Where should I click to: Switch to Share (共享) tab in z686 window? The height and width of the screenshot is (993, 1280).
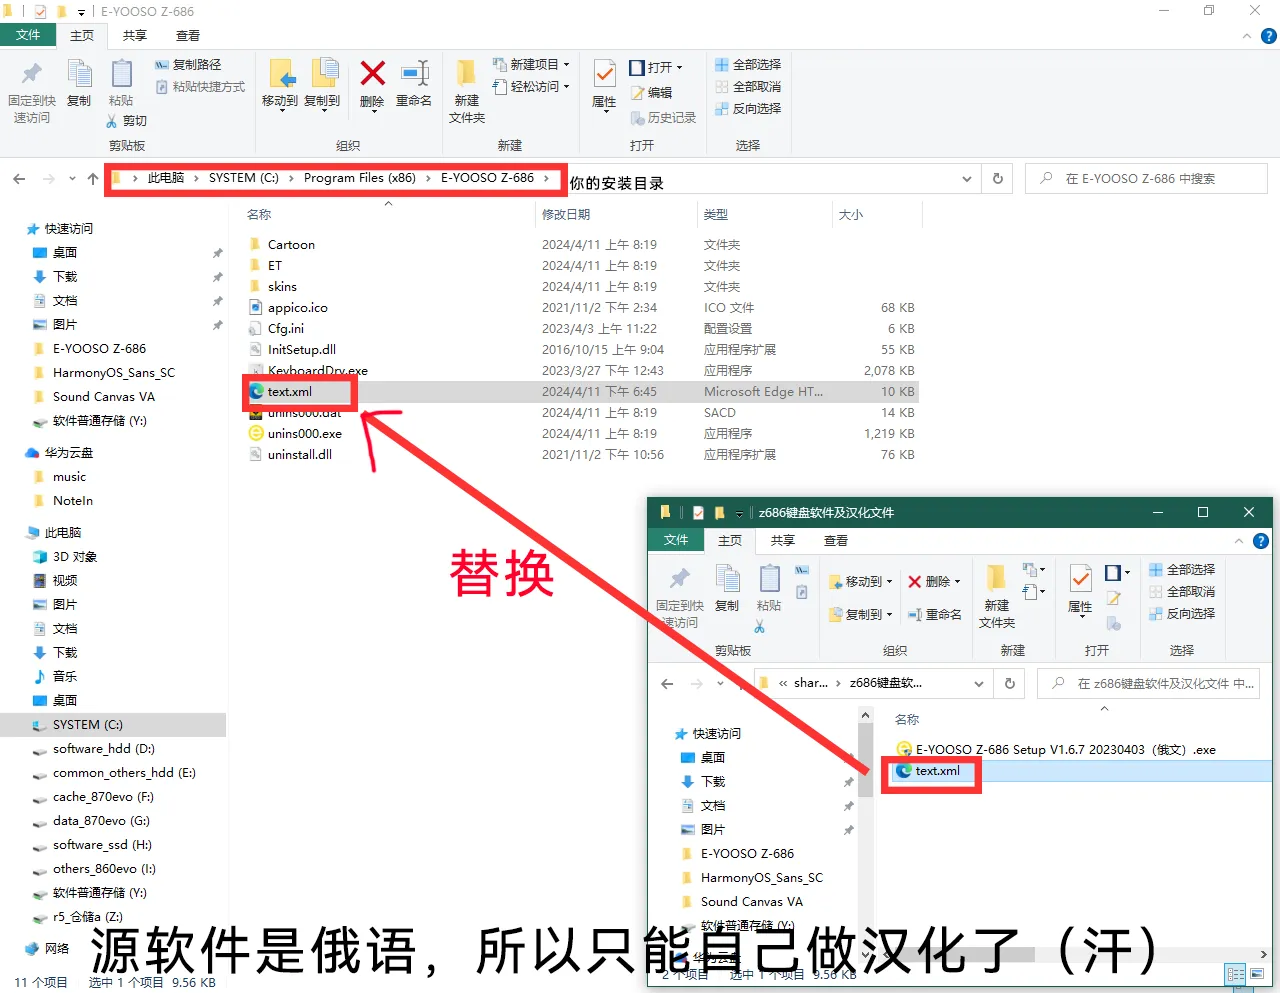(x=783, y=540)
